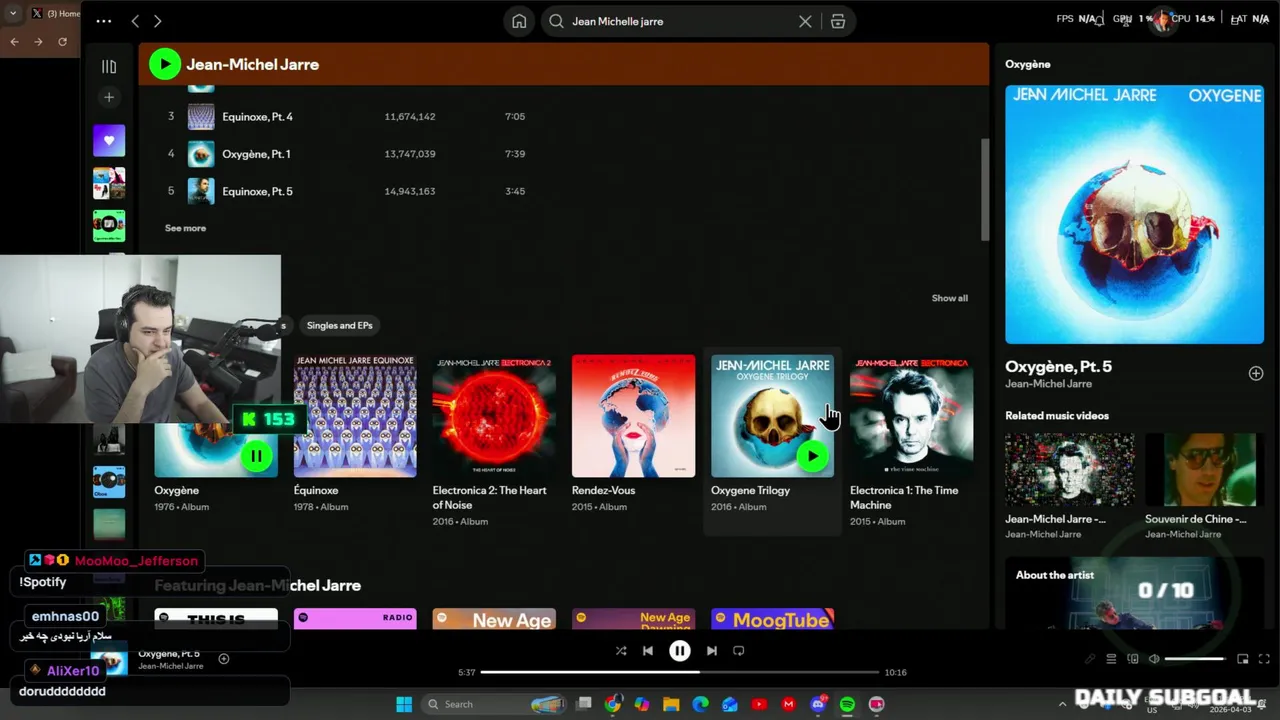Open the Rendez-Vous album
This screenshot has width=1280, height=720.
(633, 416)
